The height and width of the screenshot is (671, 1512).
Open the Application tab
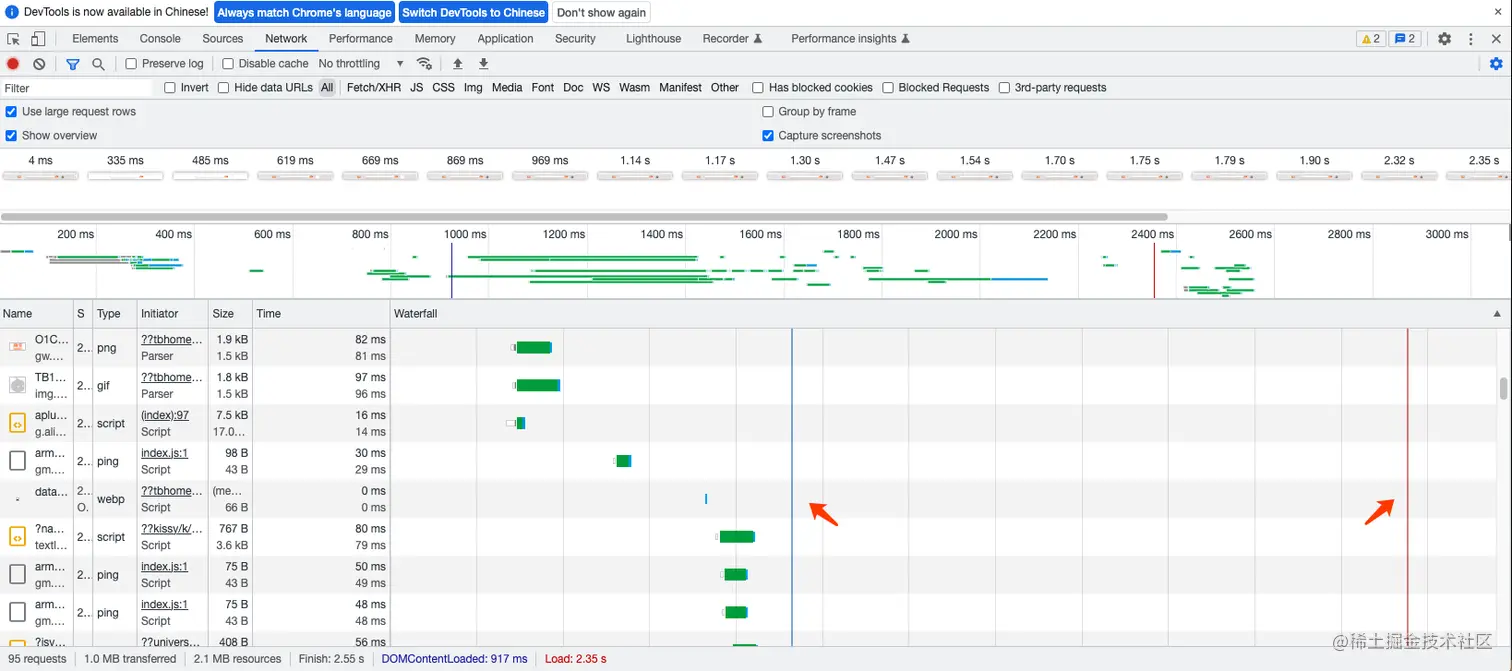click(x=505, y=39)
